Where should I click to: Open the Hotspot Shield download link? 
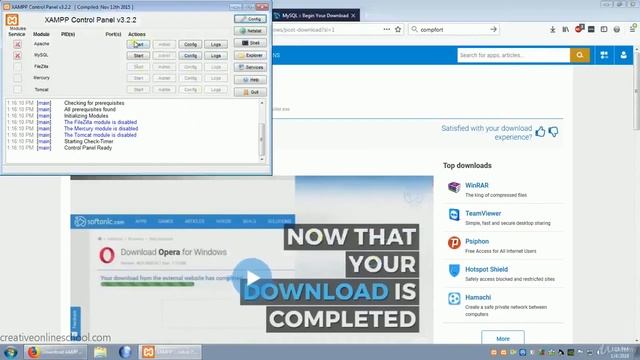coord(487,269)
